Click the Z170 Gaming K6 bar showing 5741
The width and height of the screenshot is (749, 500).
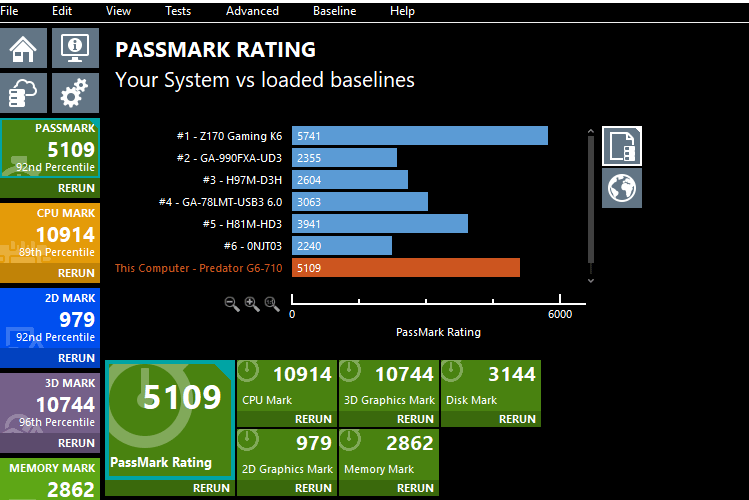click(420, 136)
